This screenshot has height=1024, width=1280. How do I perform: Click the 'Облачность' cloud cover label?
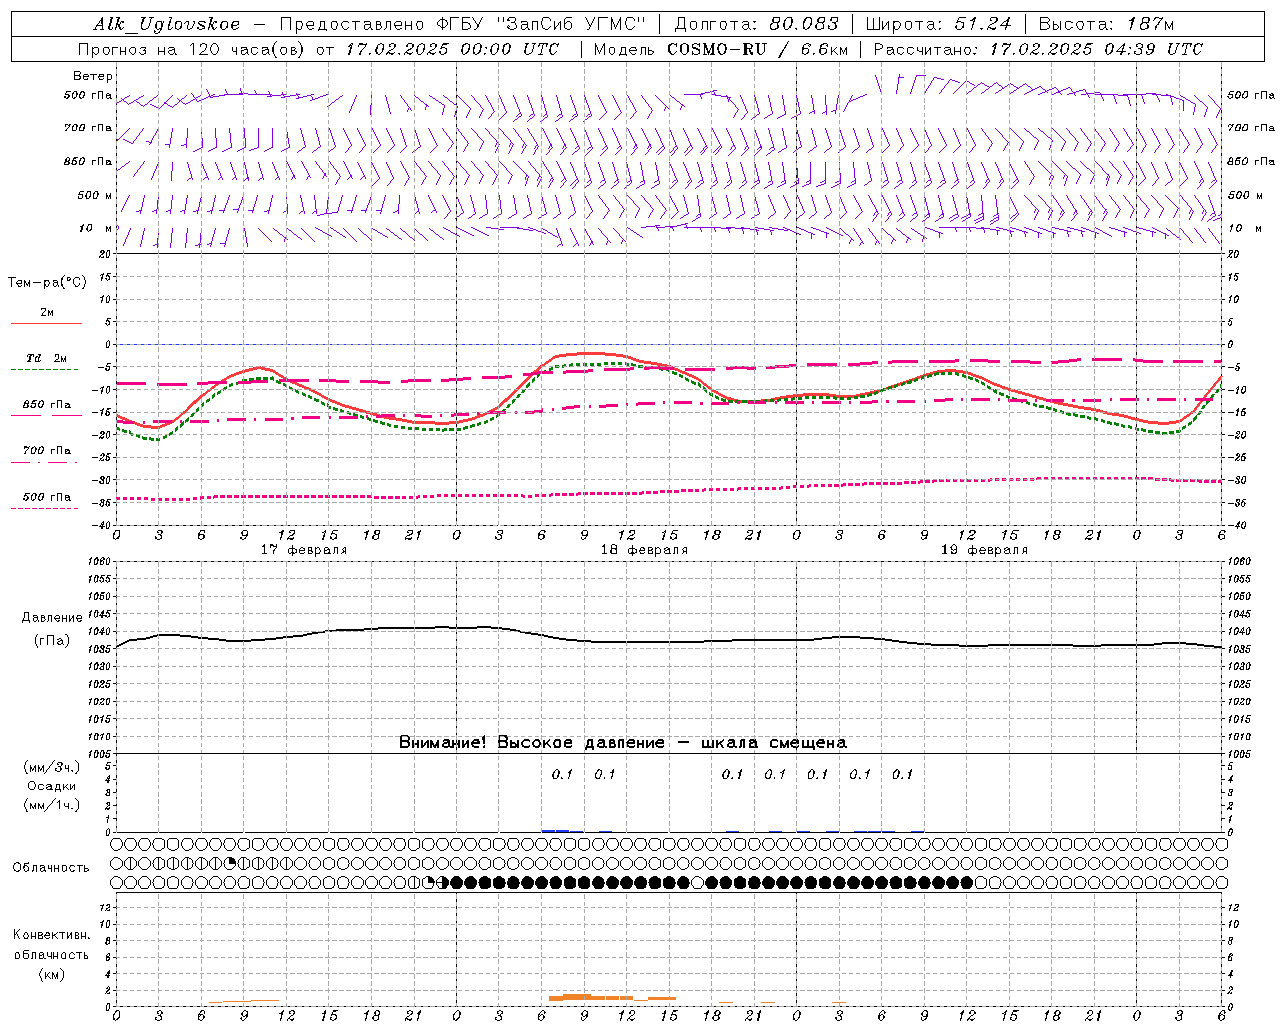click(51, 868)
